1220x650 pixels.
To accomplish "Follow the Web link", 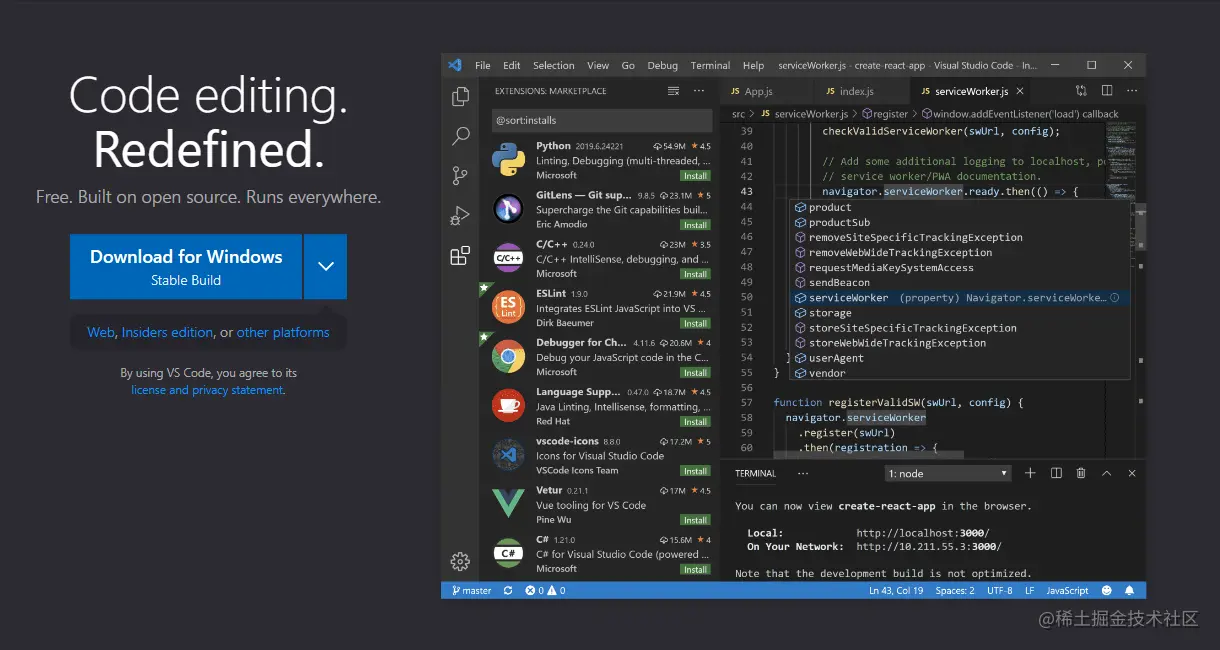I will click(101, 332).
